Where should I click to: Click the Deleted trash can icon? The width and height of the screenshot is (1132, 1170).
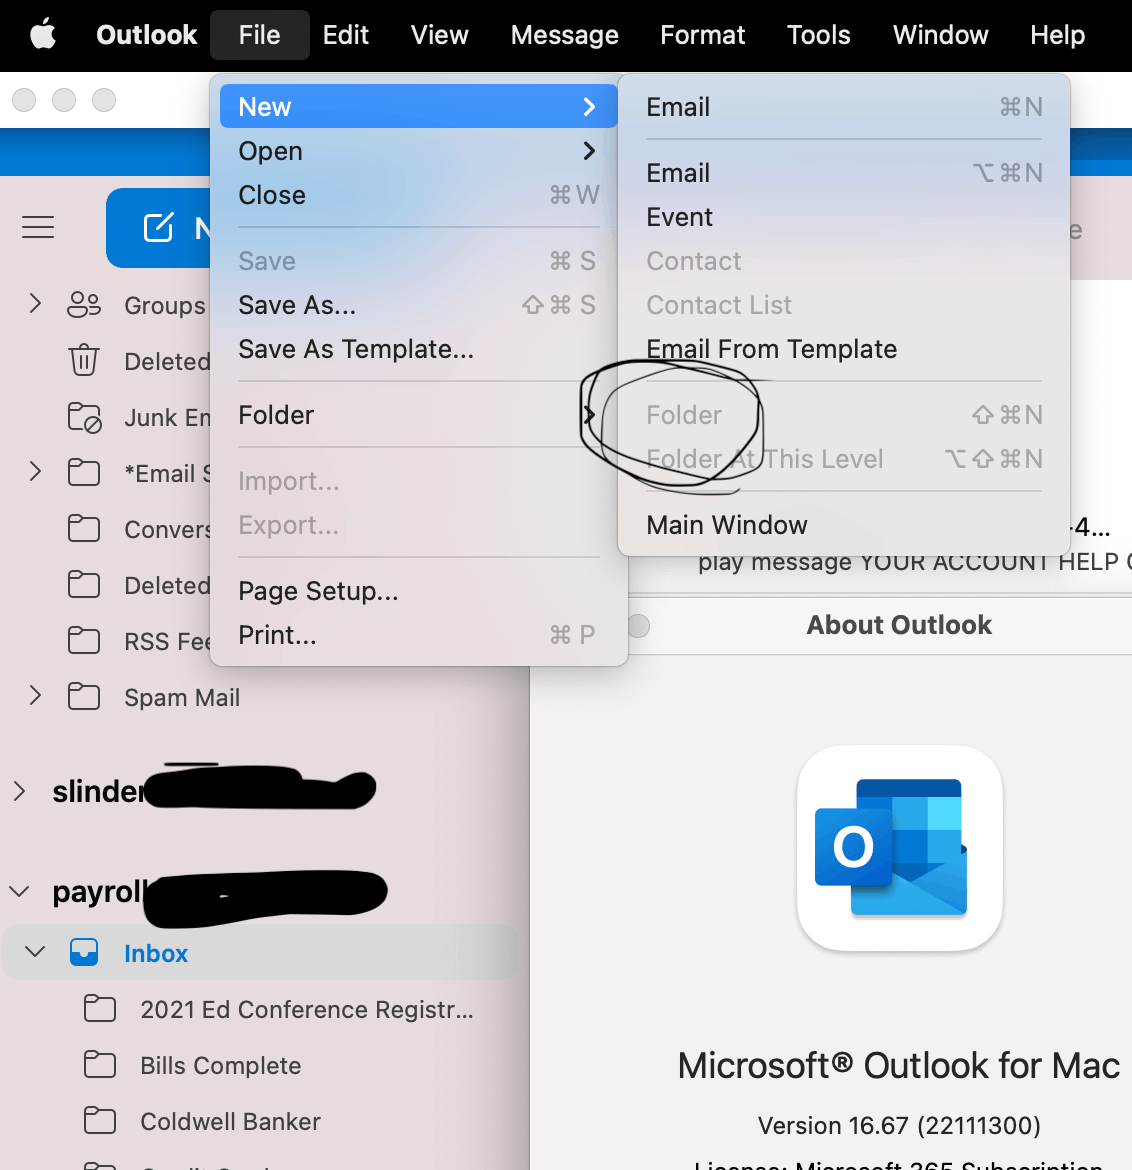84,360
